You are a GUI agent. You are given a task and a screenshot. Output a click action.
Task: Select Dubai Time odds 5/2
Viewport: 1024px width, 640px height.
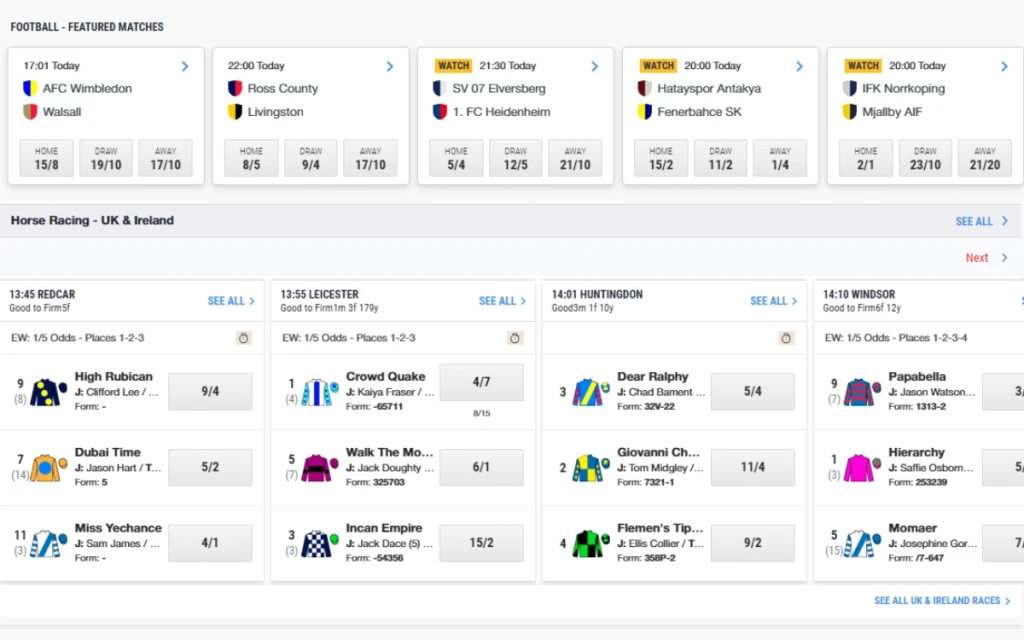coord(210,468)
